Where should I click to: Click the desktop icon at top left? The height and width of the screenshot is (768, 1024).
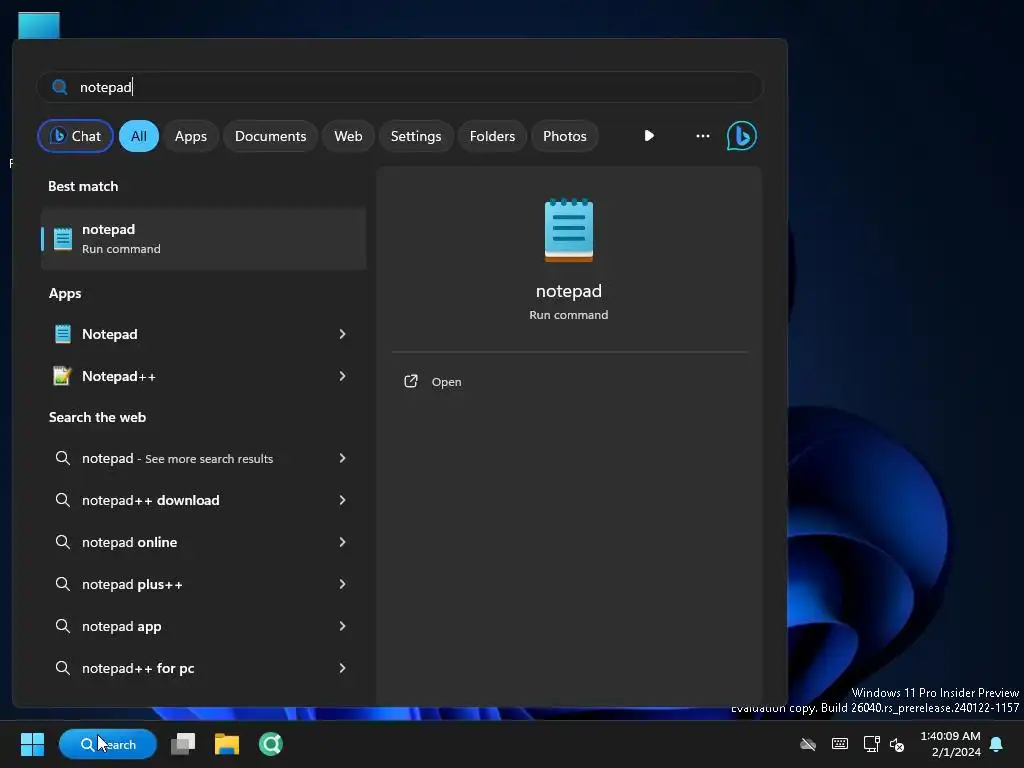pyautogui.click(x=39, y=25)
